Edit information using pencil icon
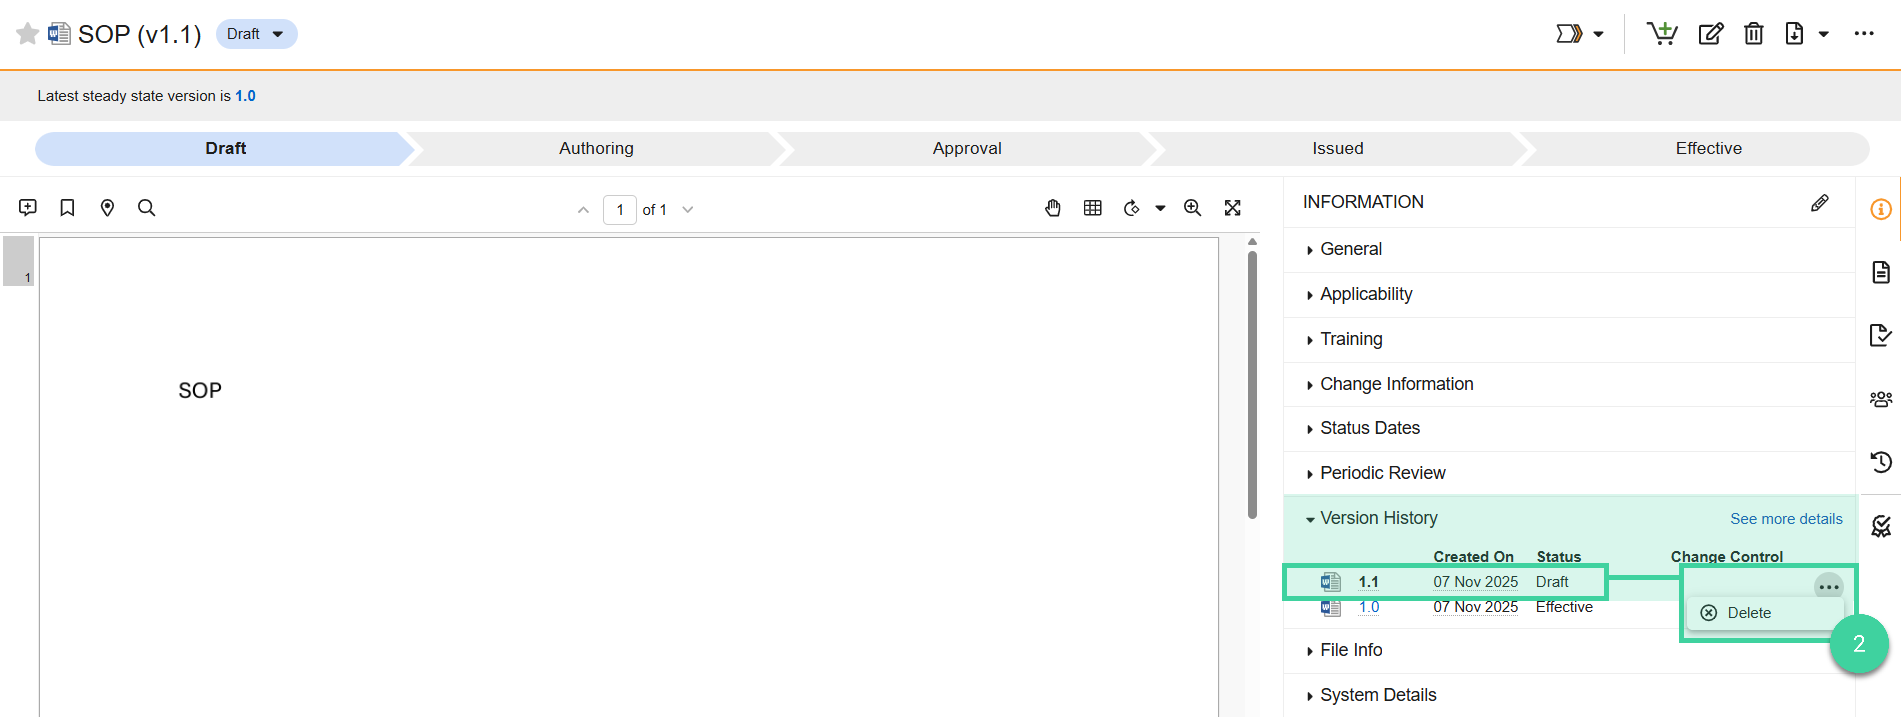Viewport: 1901px width, 717px height. tap(1820, 203)
